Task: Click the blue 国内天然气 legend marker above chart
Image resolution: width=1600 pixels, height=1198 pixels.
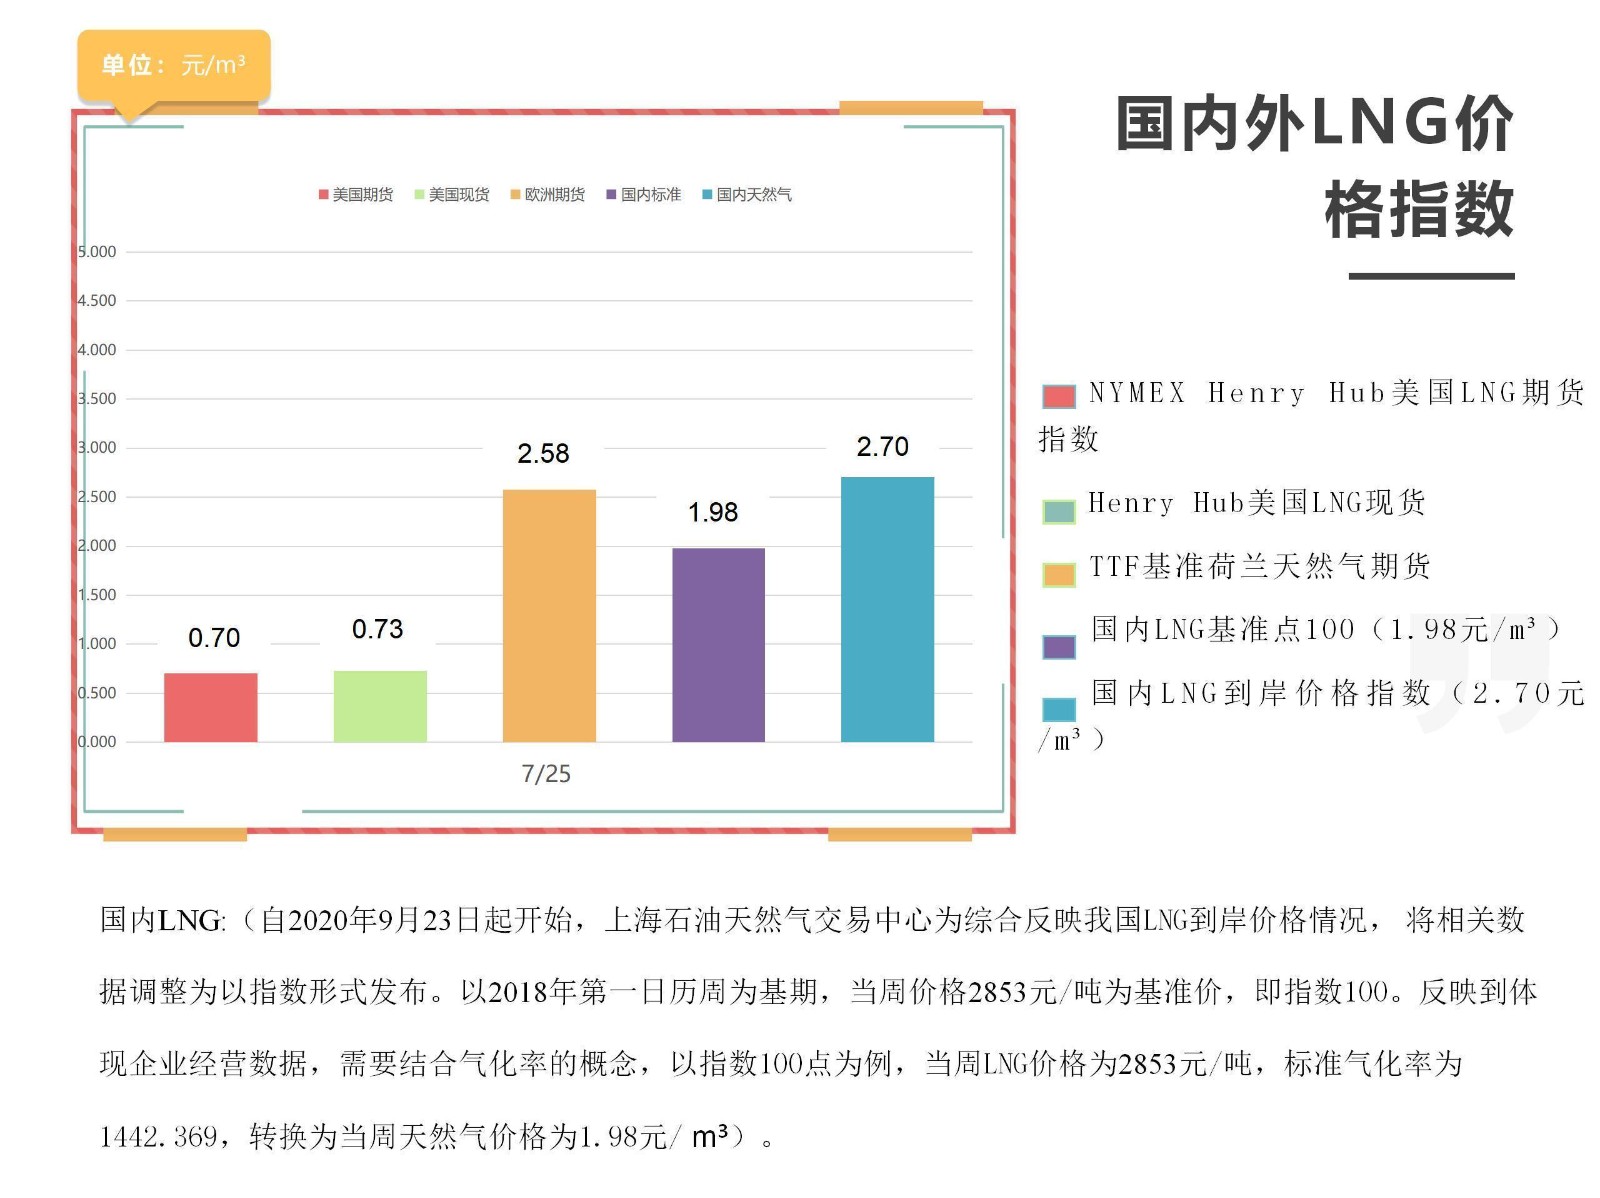Action: click(707, 195)
